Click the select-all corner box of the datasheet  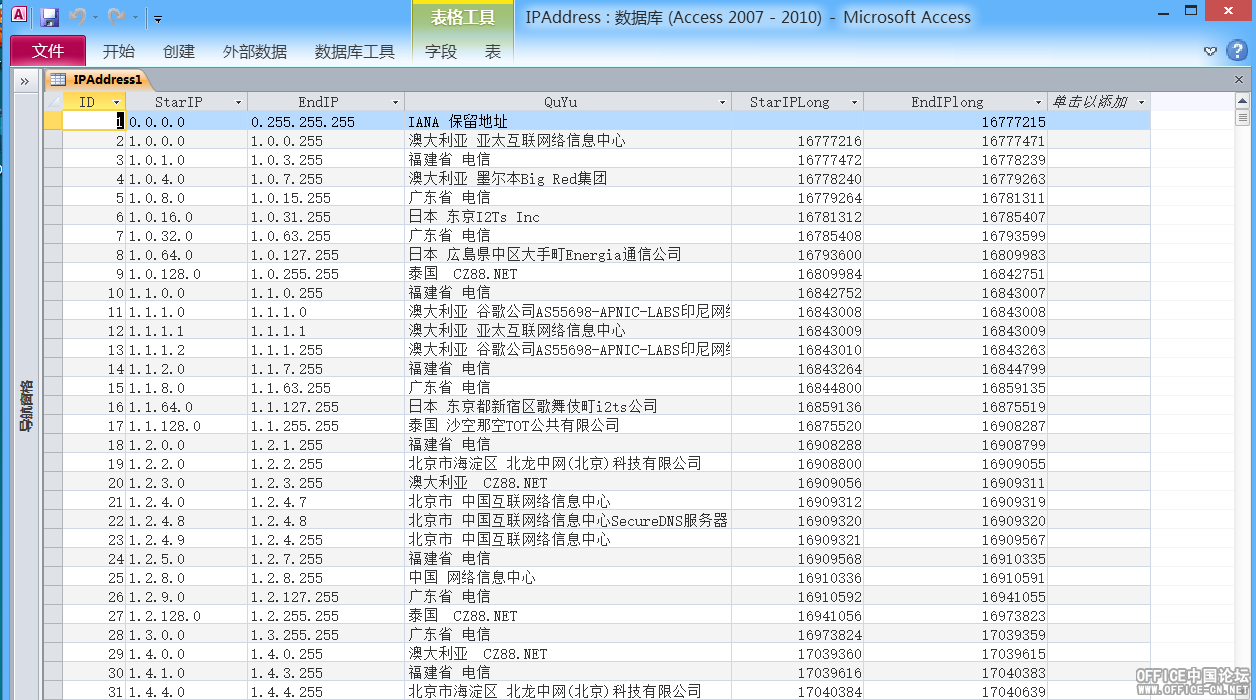(53, 102)
